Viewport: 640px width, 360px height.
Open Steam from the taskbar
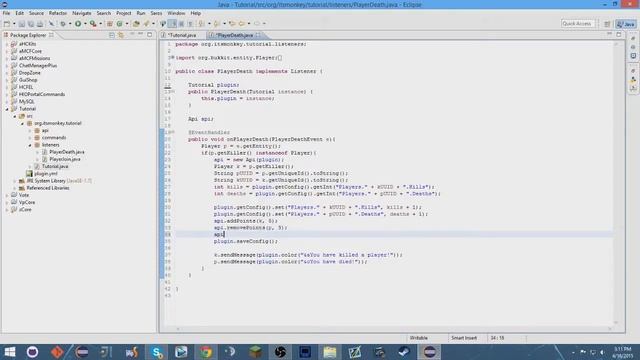coord(404,352)
